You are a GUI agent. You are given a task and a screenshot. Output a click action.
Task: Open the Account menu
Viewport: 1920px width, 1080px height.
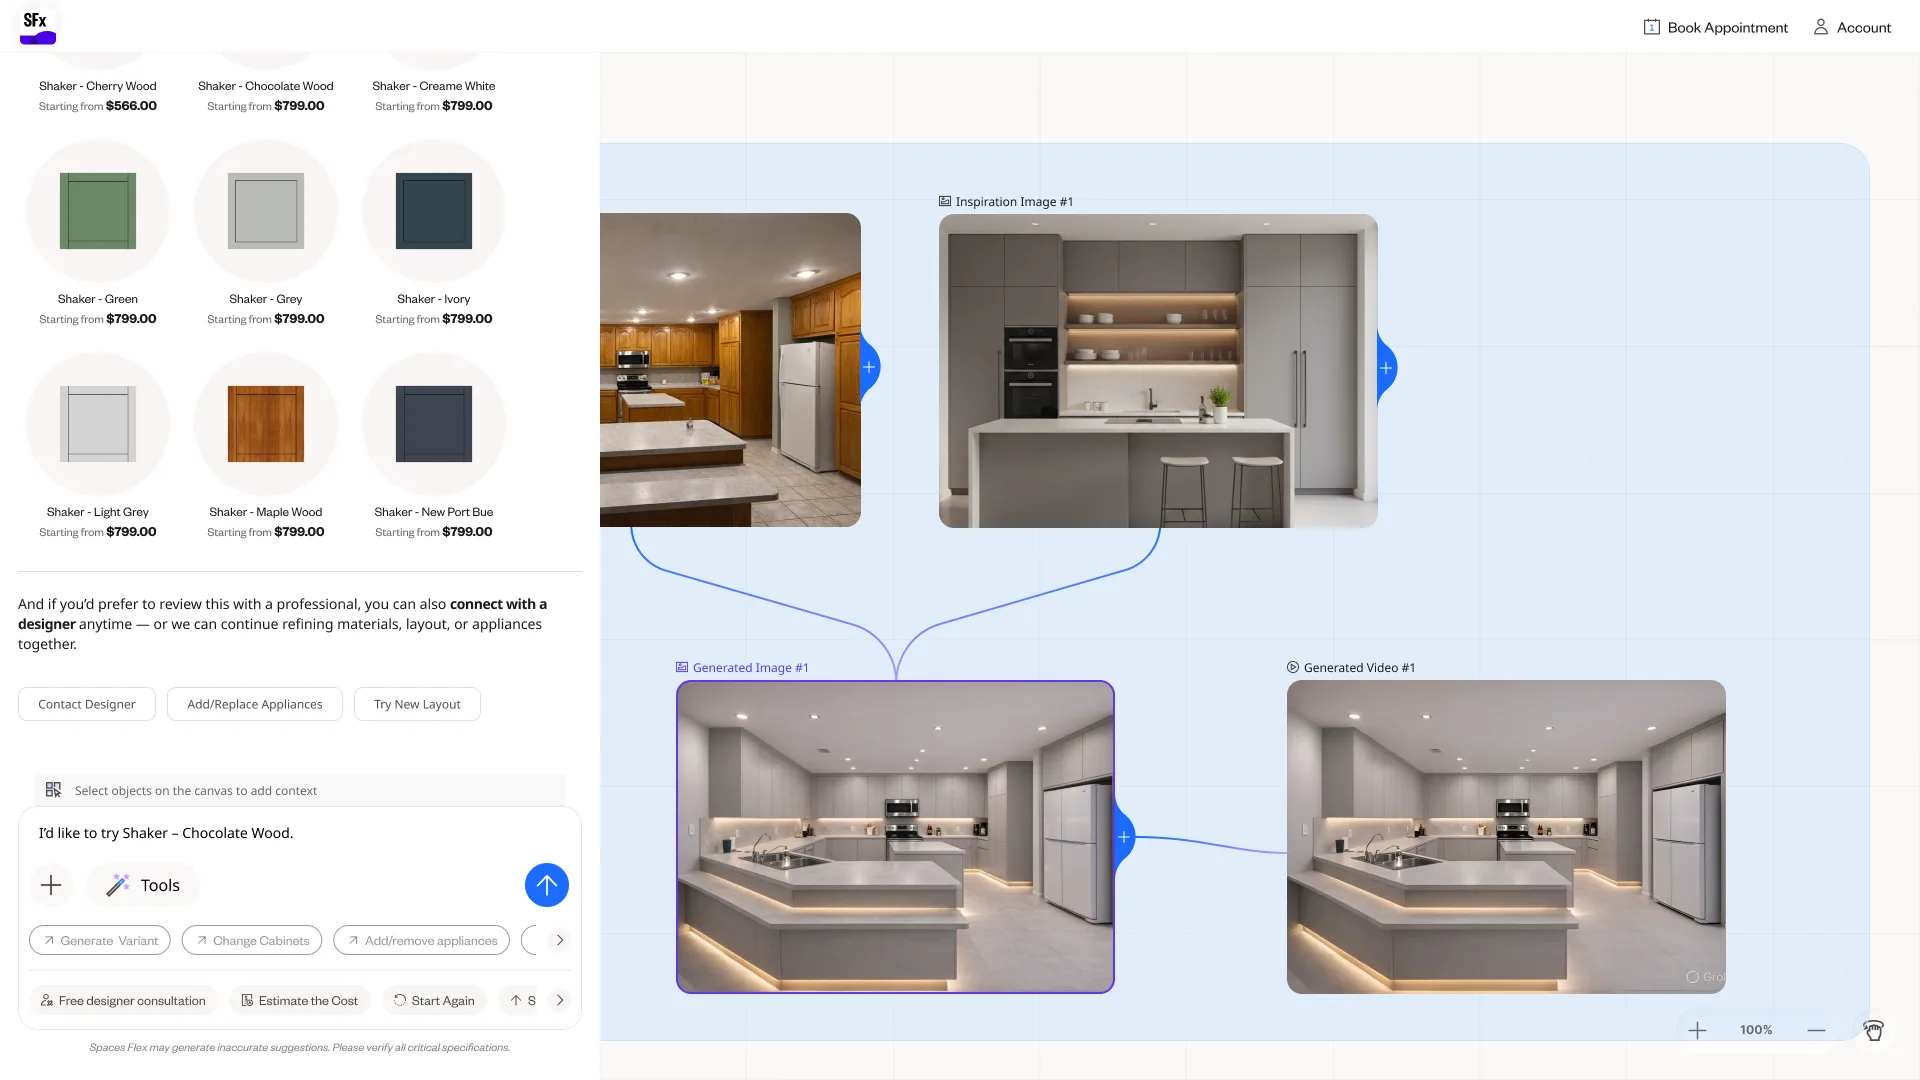pos(1852,27)
